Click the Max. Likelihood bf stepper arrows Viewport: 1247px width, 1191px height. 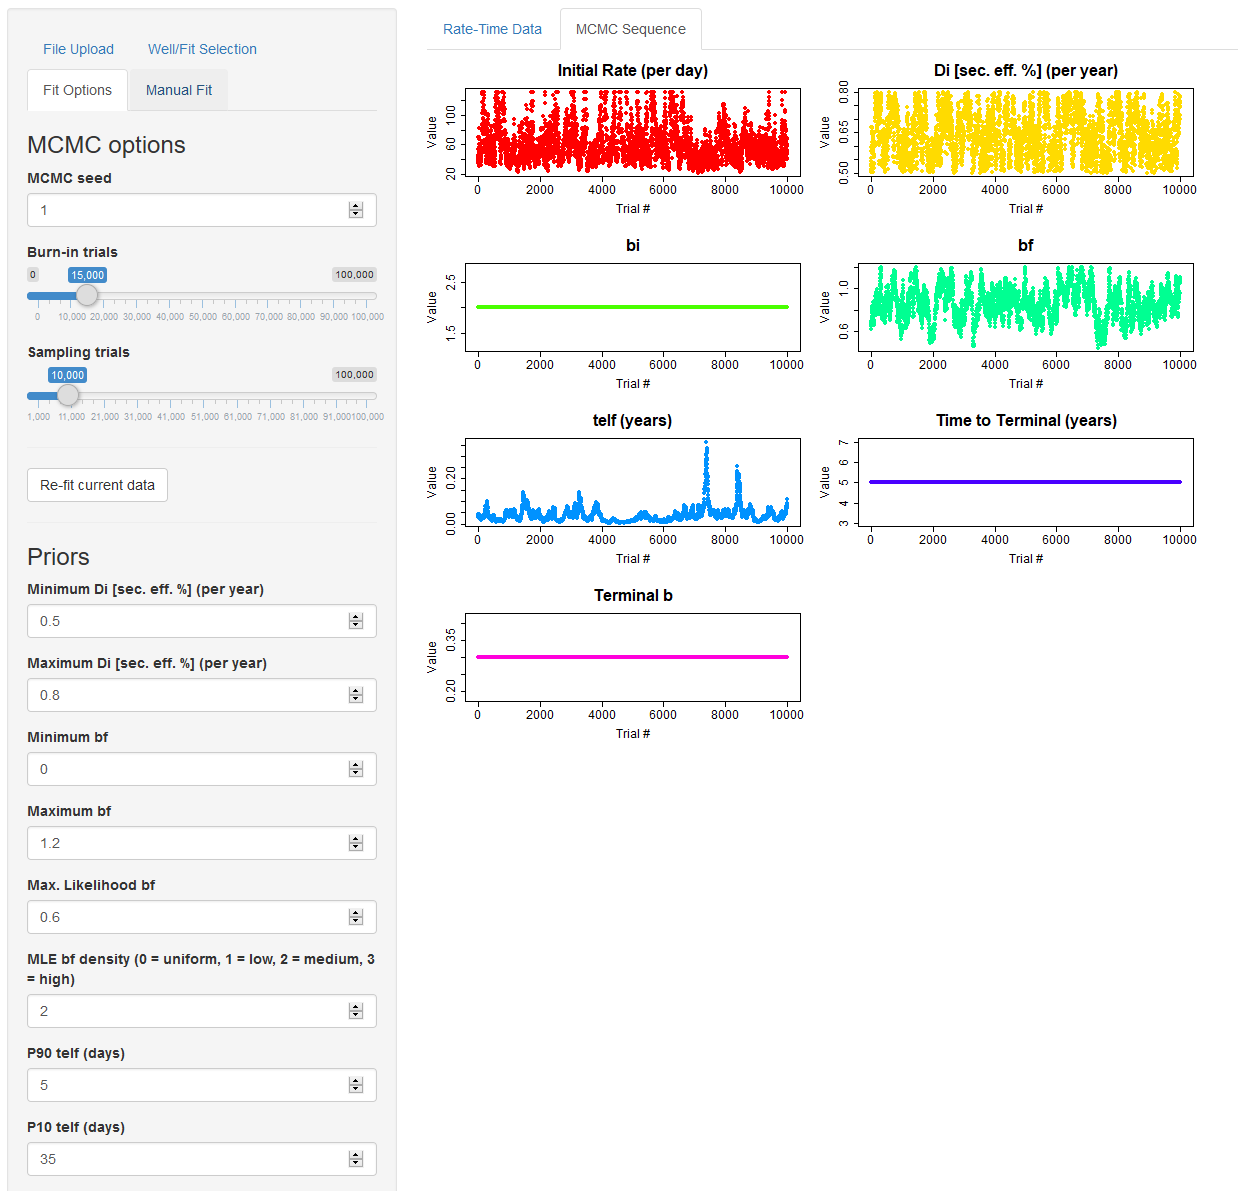click(355, 917)
